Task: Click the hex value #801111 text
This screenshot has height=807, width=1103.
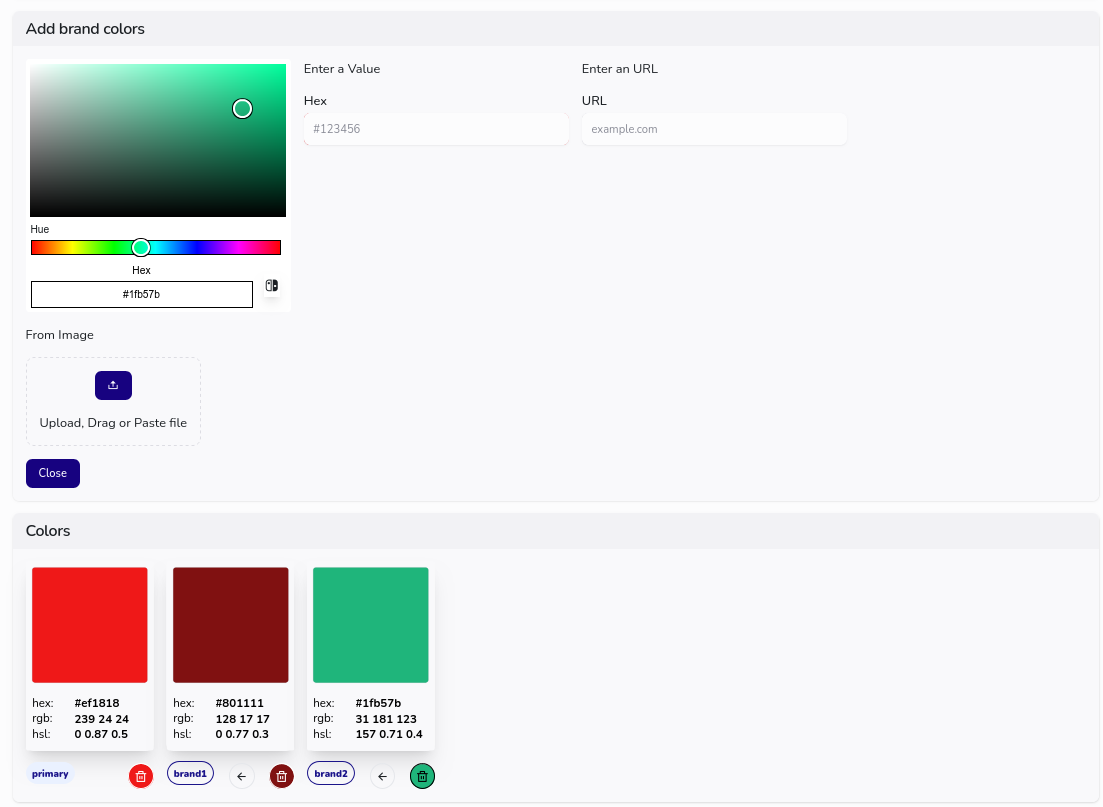Action: coord(239,703)
